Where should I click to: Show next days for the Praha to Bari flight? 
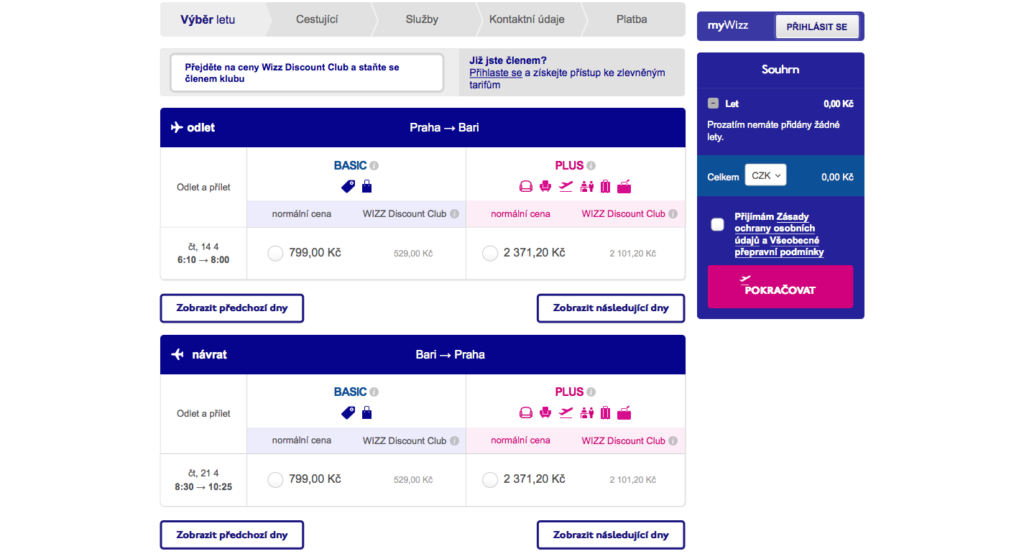(611, 308)
